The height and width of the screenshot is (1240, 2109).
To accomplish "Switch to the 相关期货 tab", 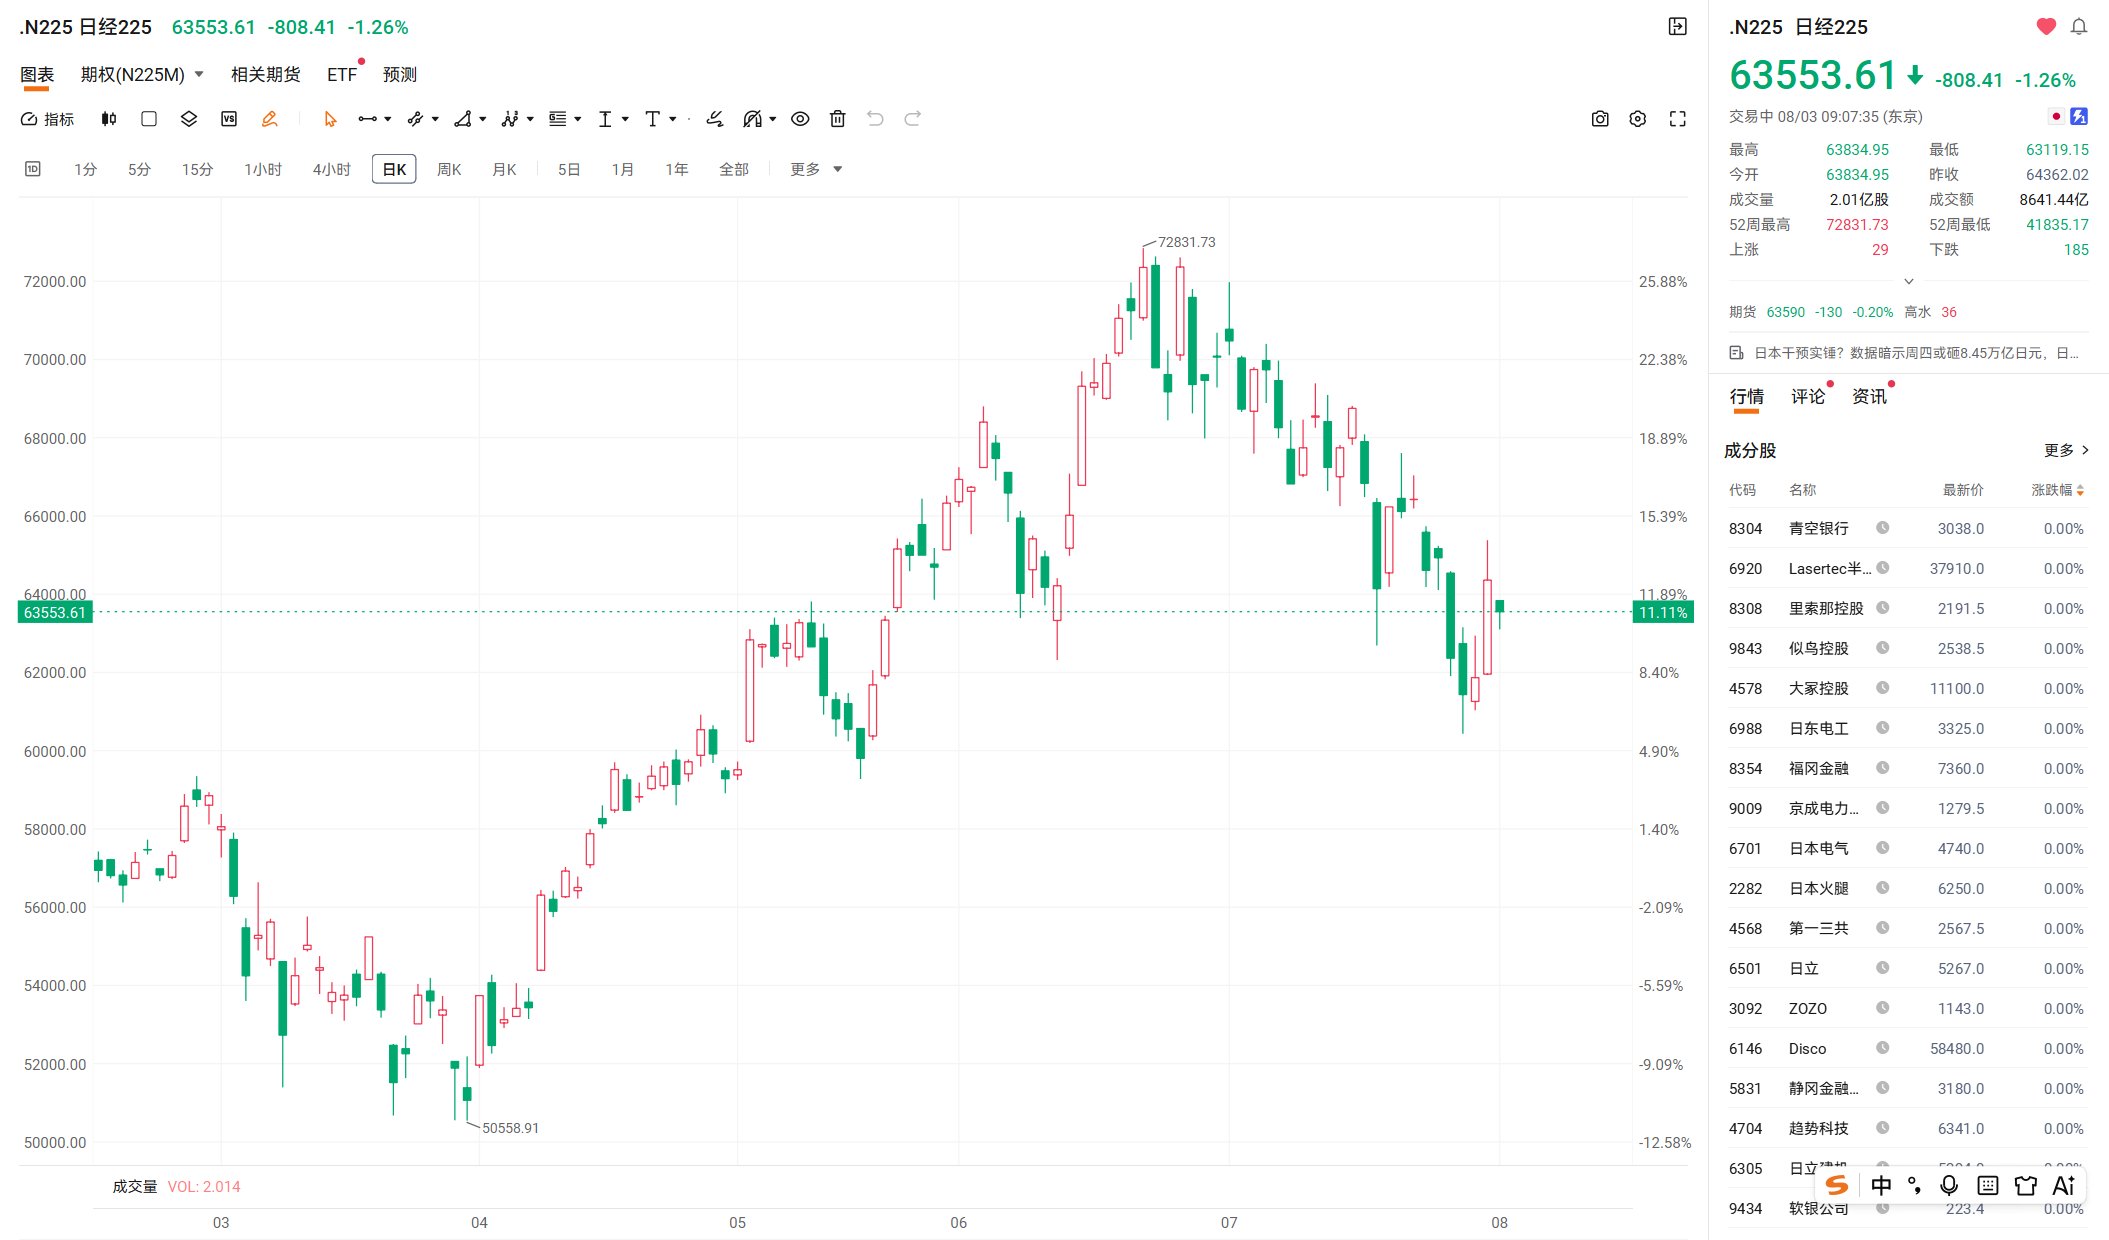I will point(265,75).
